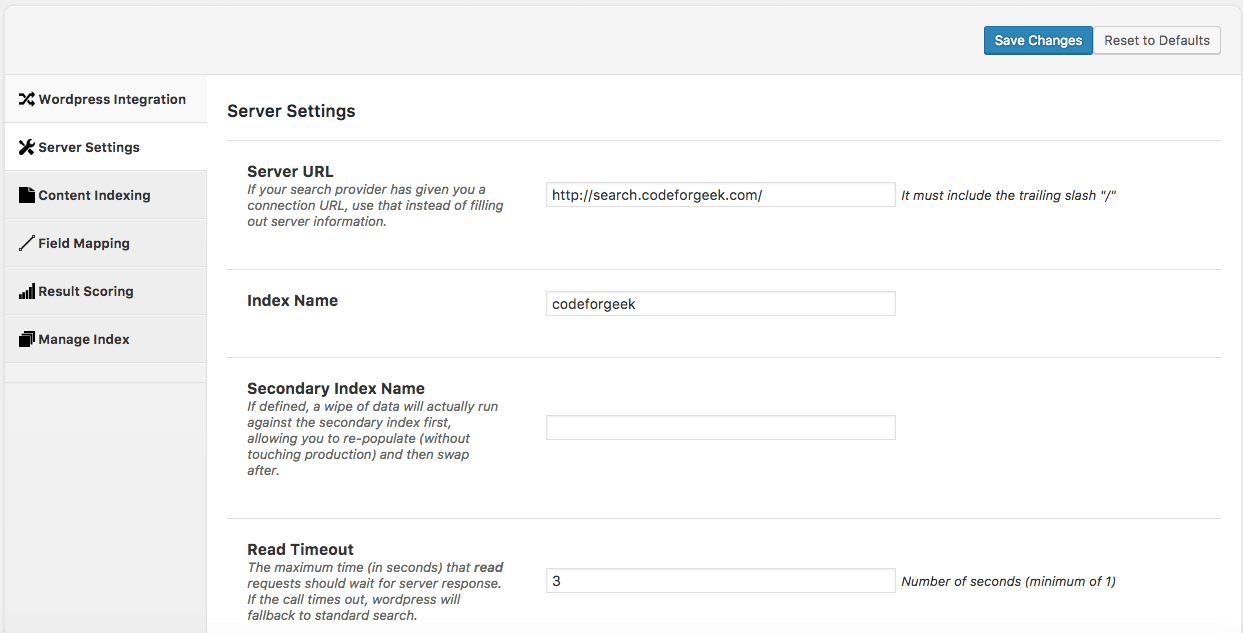
Task: Click the Server Settings section heading
Action: 291,111
